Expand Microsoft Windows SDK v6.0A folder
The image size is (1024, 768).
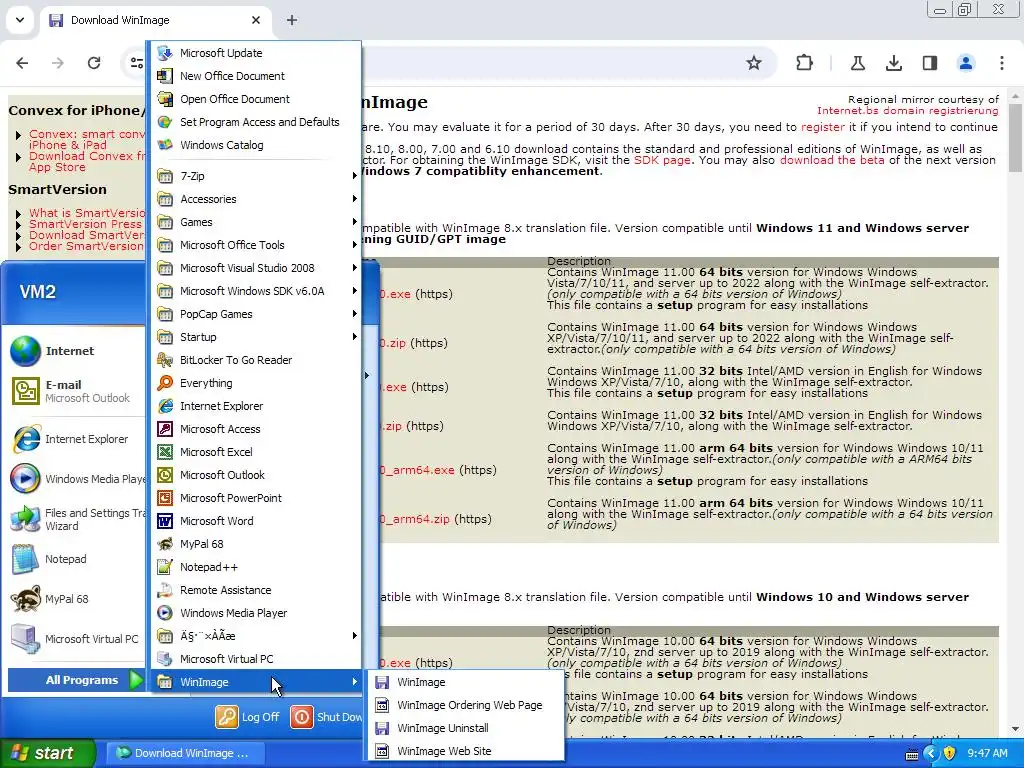tap(256, 291)
